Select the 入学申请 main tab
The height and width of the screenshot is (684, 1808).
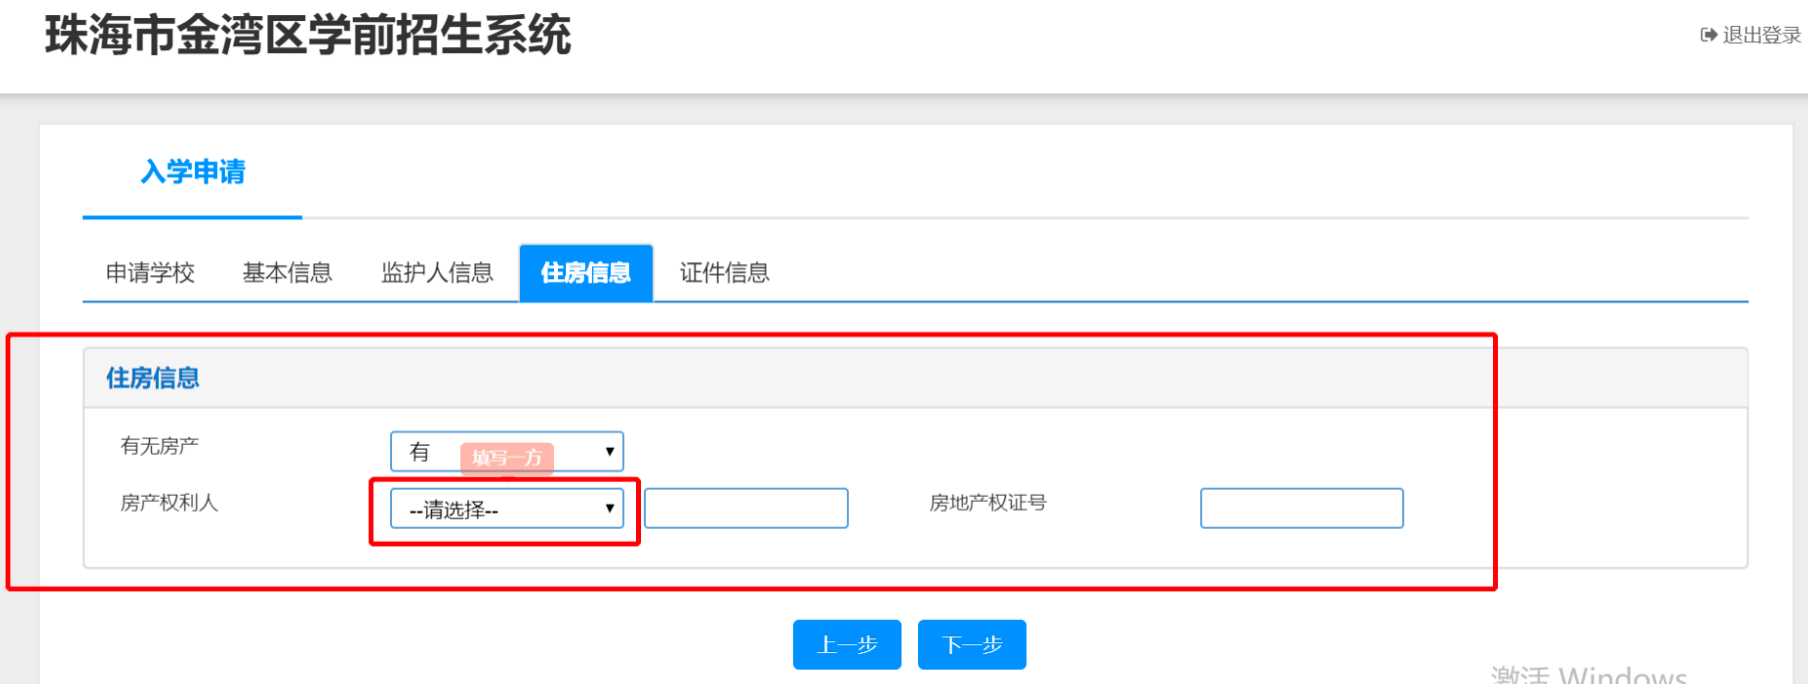tap(193, 172)
